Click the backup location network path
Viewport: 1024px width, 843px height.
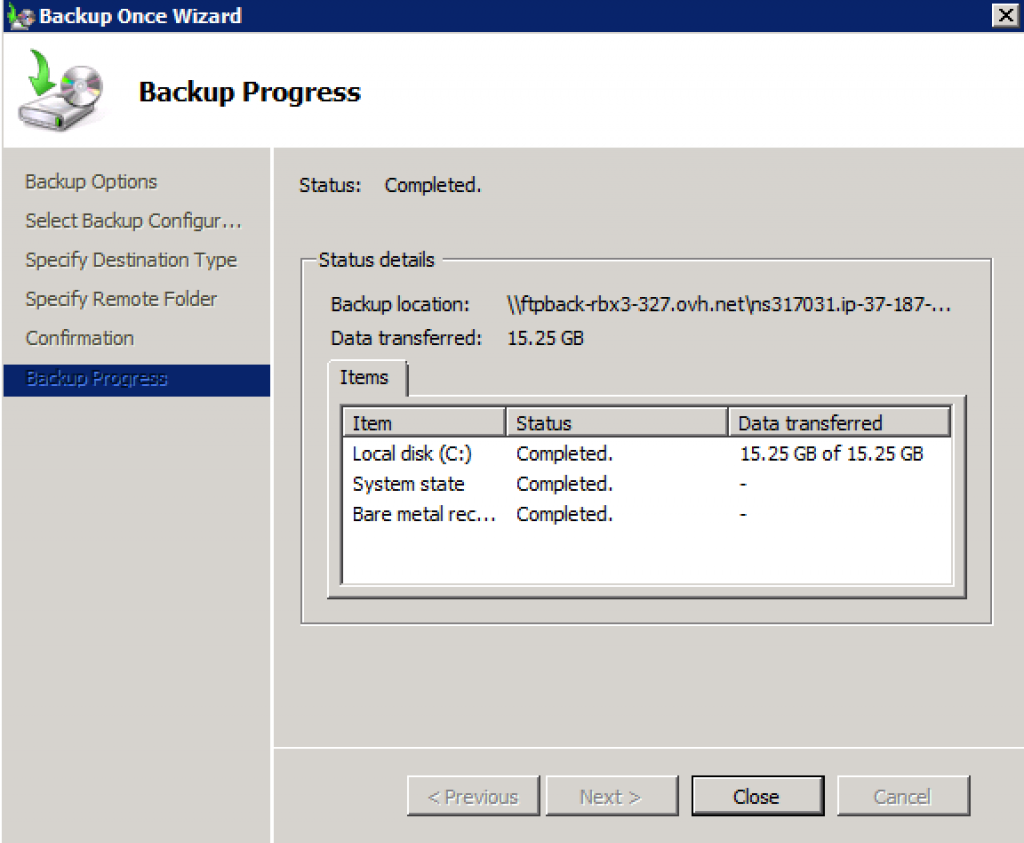[x=728, y=304]
